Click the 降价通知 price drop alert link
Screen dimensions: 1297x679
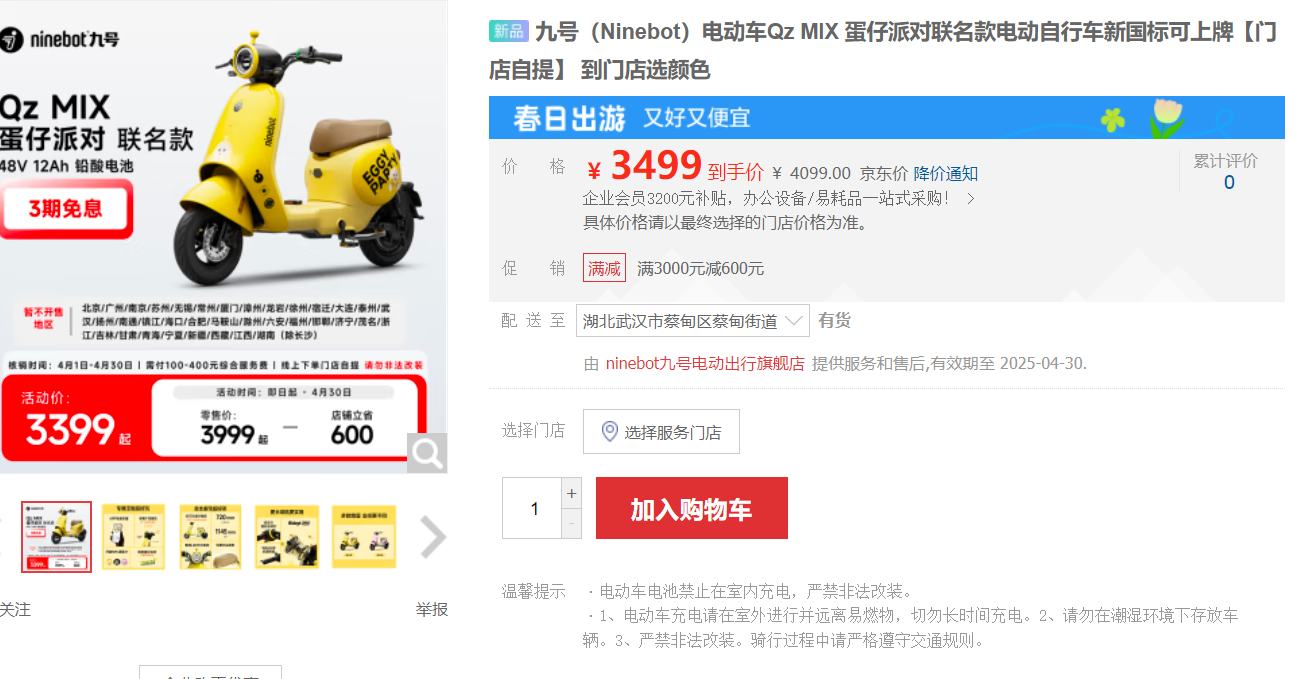point(945,173)
